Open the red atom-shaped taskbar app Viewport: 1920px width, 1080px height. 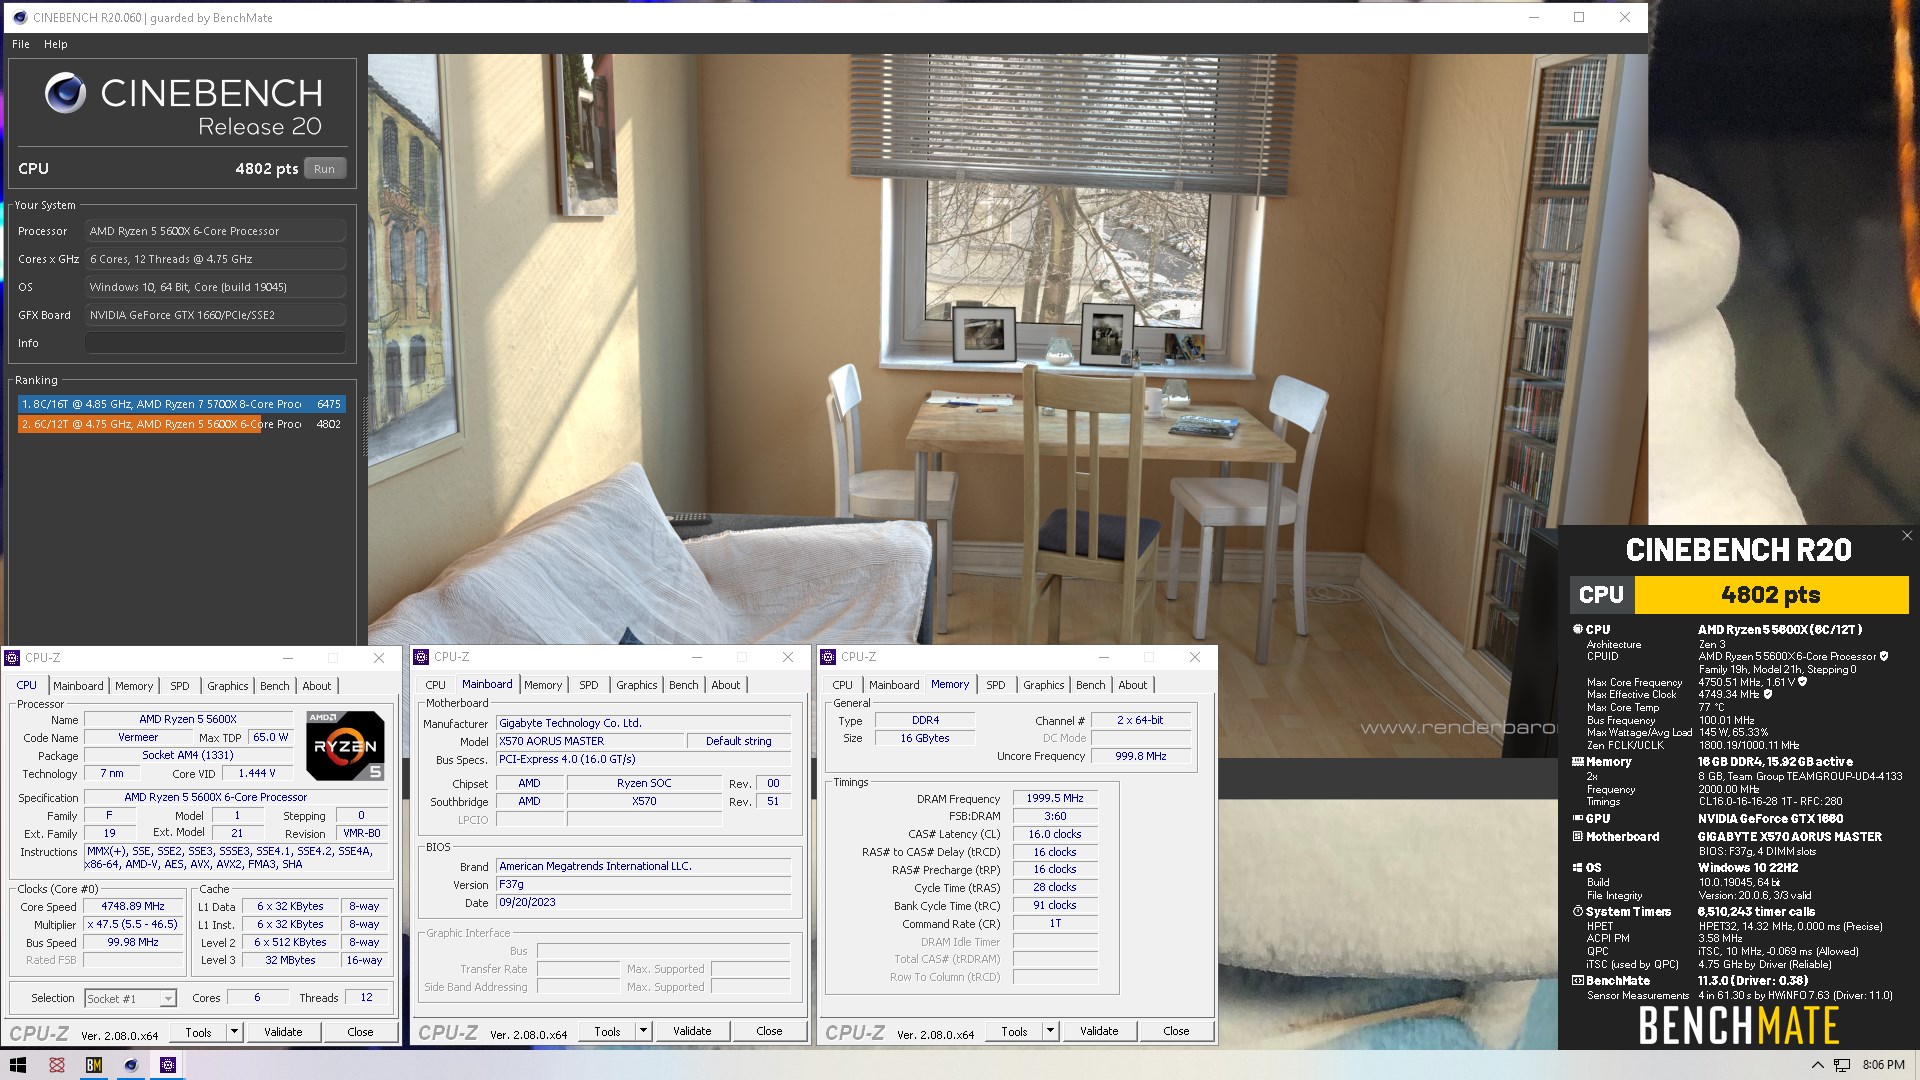coord(57,1065)
